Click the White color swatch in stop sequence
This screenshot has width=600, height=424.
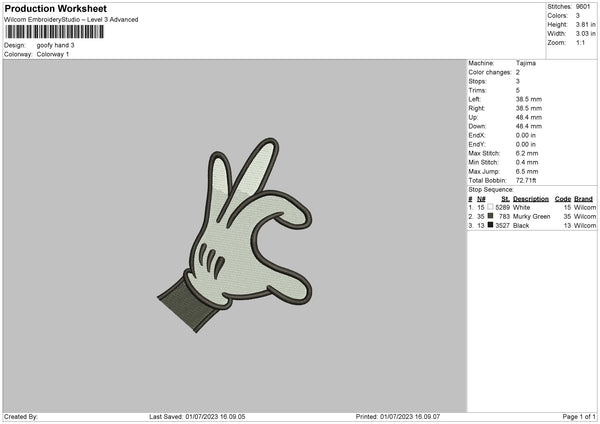[x=490, y=207]
